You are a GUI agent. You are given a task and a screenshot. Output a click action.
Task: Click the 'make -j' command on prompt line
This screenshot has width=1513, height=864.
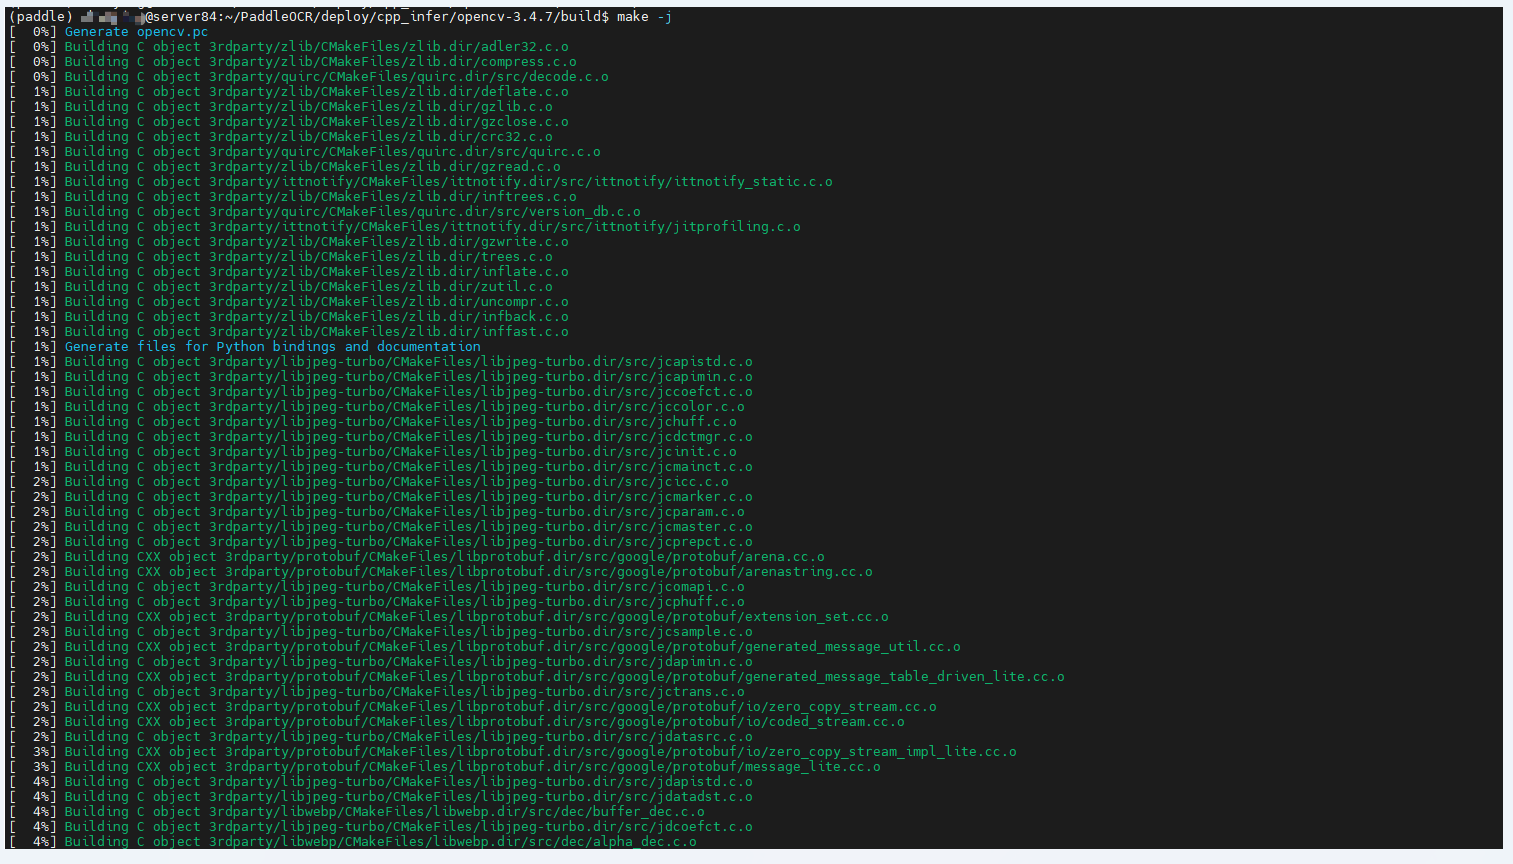[644, 17]
